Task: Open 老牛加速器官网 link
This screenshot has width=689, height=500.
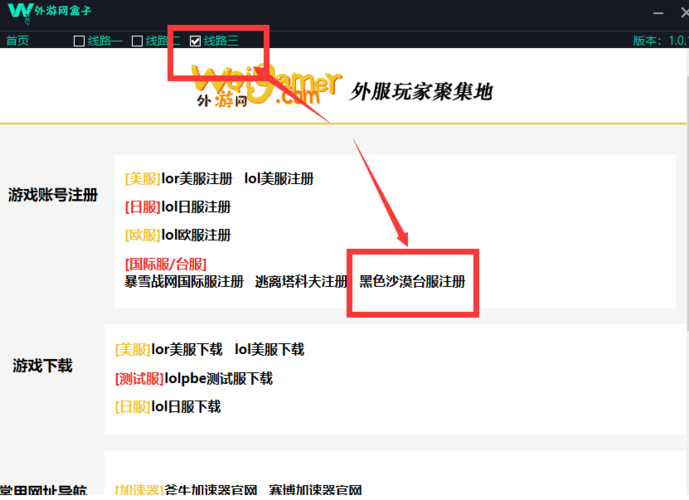Action: coord(211,490)
